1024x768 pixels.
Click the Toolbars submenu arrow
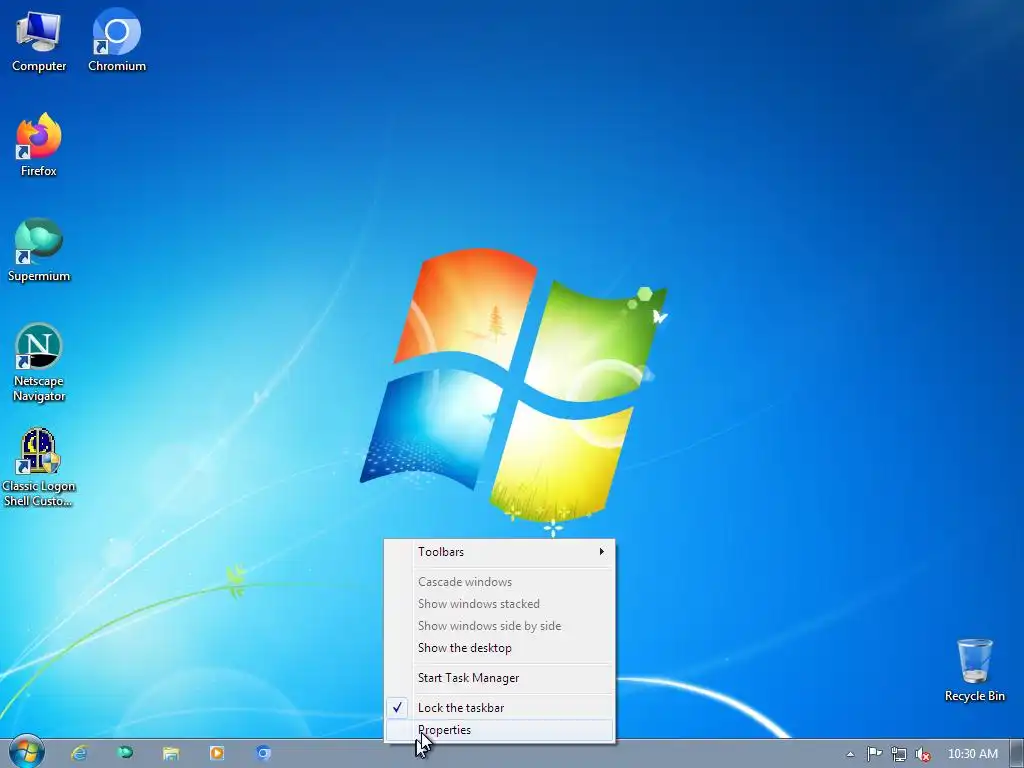(x=601, y=552)
